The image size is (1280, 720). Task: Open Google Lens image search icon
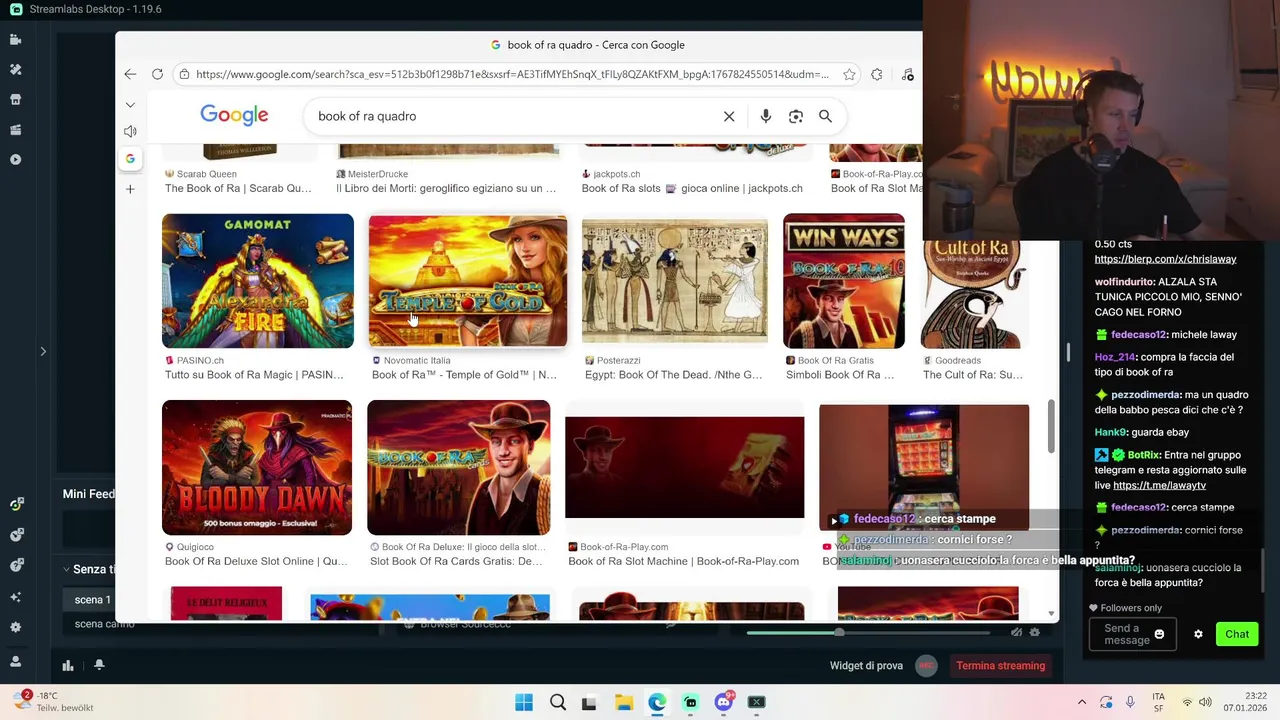[796, 116]
